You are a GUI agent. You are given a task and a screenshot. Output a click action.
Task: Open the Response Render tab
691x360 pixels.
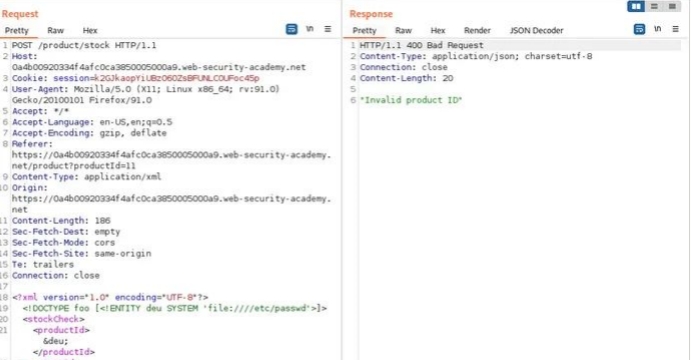click(477, 30)
